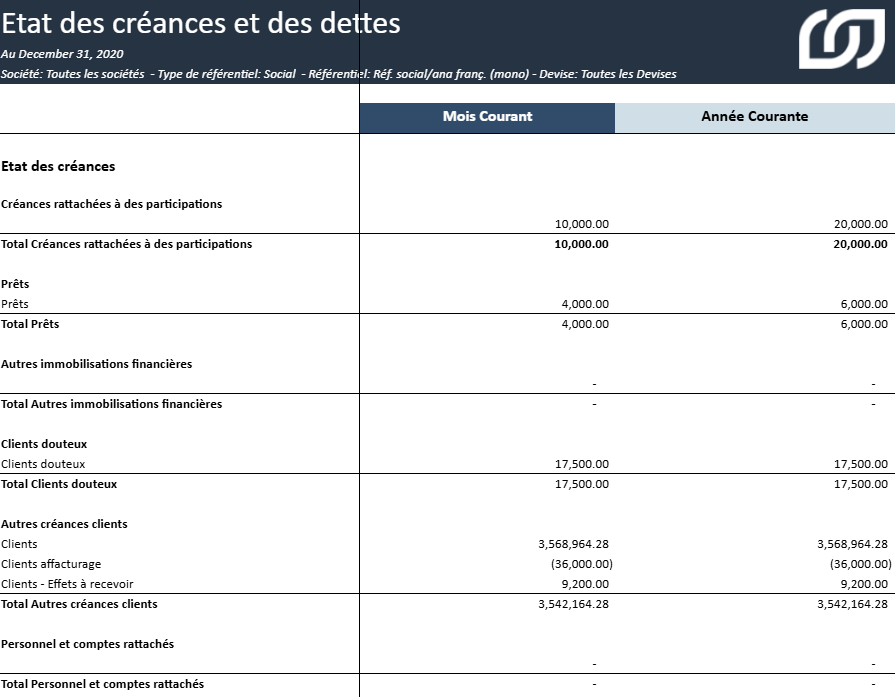Click total 3,542,164.28 under Mois Courant
This screenshot has height=697, width=895.
pos(574,604)
